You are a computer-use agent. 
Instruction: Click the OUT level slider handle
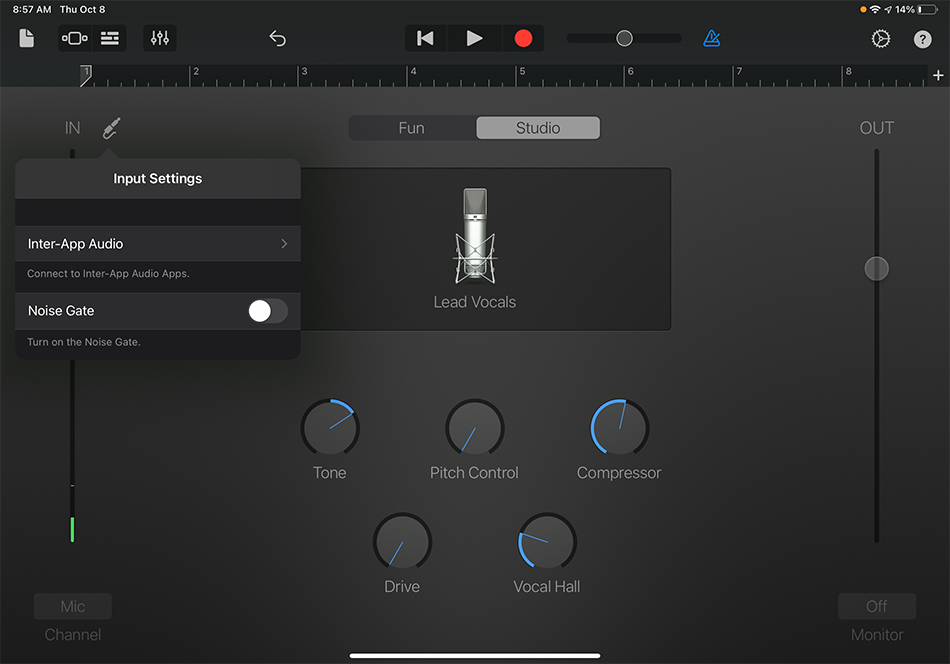click(x=876, y=268)
